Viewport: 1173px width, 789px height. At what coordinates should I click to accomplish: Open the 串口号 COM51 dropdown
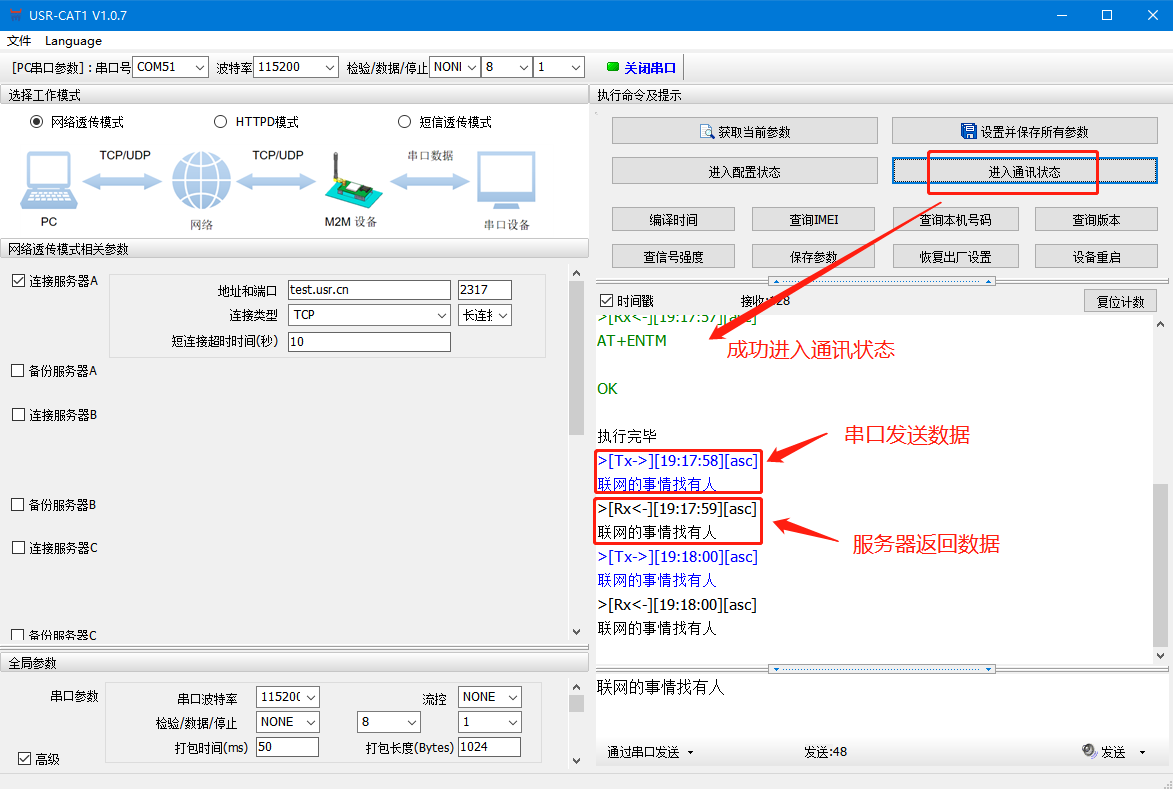[170, 67]
